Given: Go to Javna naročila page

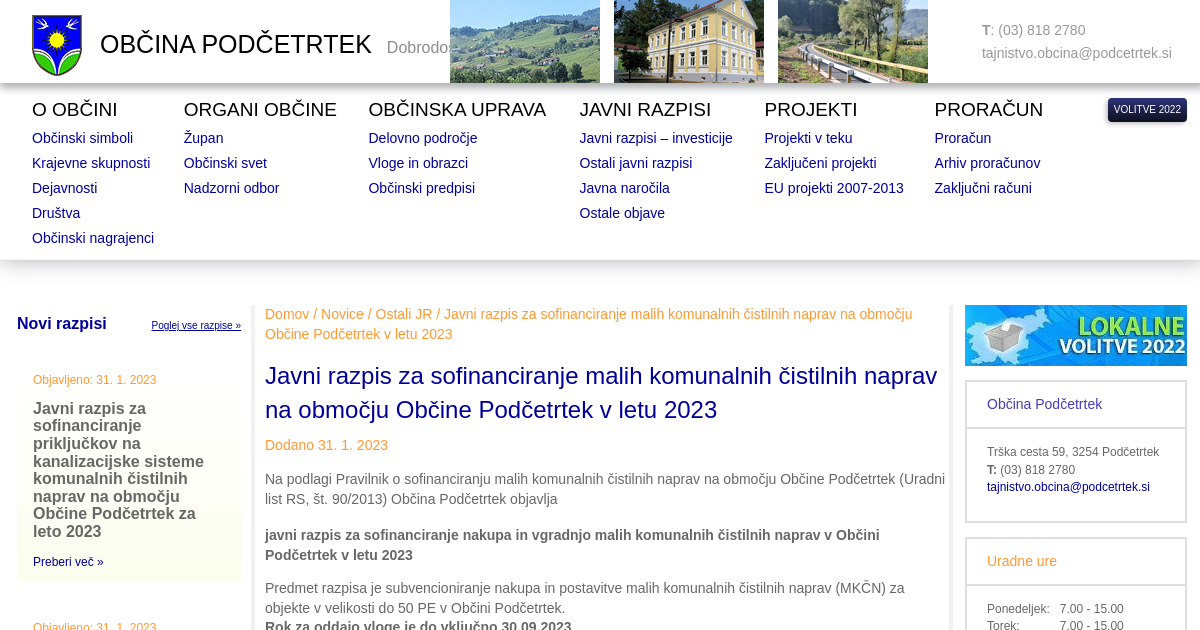Looking at the screenshot, I should pyautogui.click(x=624, y=188).
